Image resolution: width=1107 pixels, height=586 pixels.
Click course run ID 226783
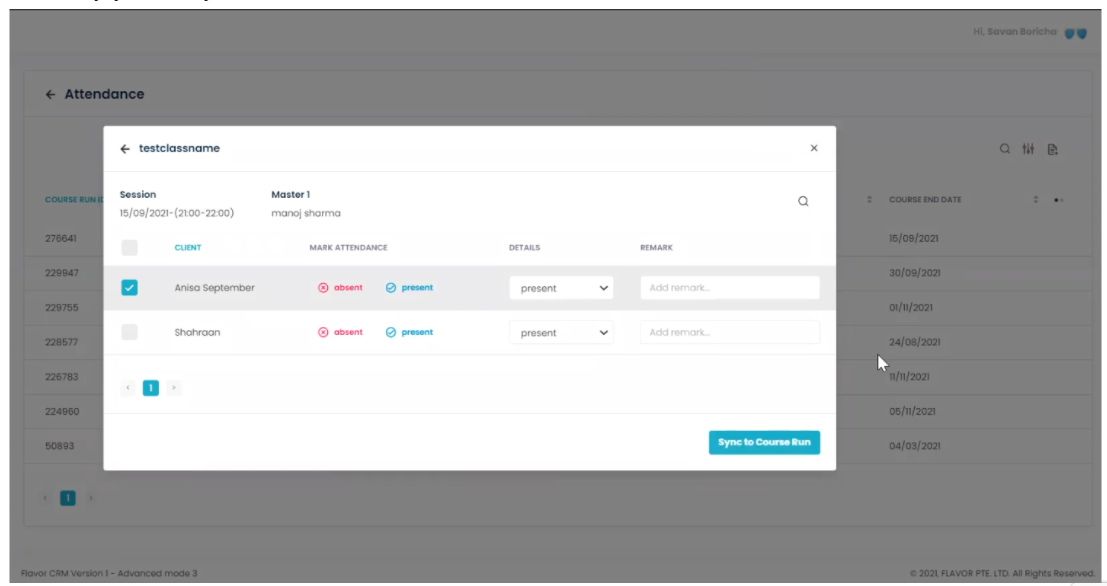pos(61,377)
